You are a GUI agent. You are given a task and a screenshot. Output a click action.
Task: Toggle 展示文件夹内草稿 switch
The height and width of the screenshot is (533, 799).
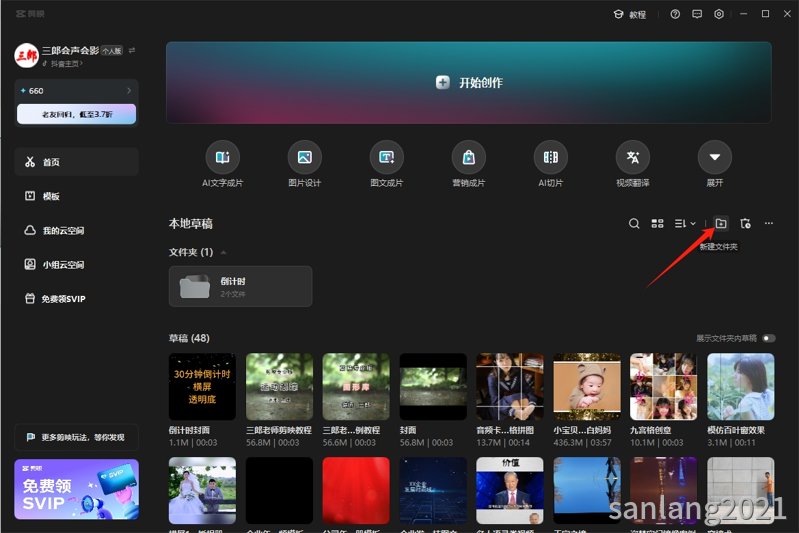[x=768, y=338]
